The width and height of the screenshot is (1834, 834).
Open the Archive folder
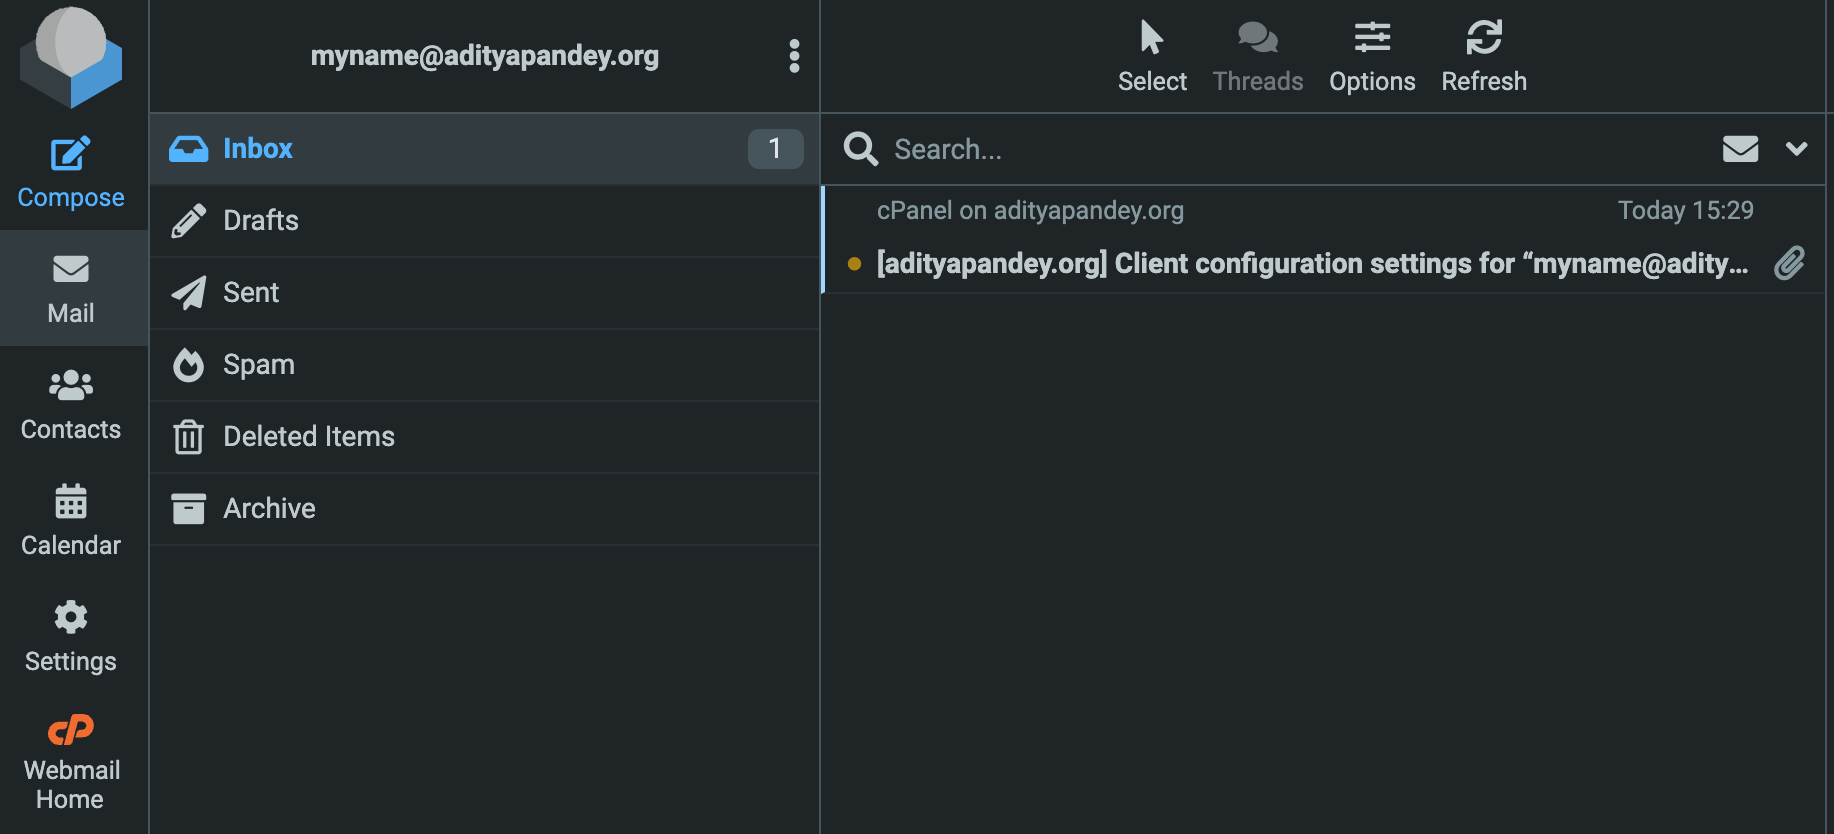(x=485, y=509)
